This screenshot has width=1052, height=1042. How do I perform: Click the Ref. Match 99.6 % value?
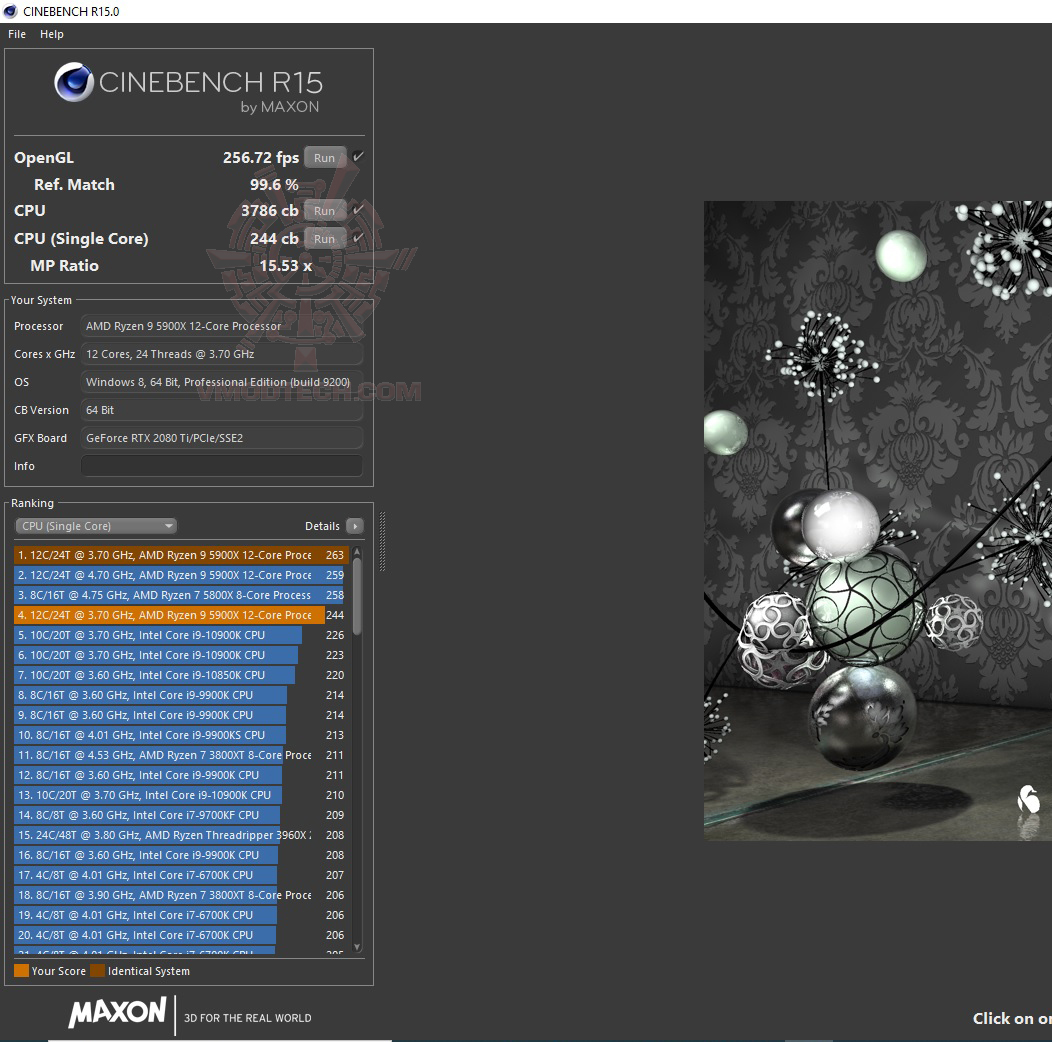click(274, 185)
